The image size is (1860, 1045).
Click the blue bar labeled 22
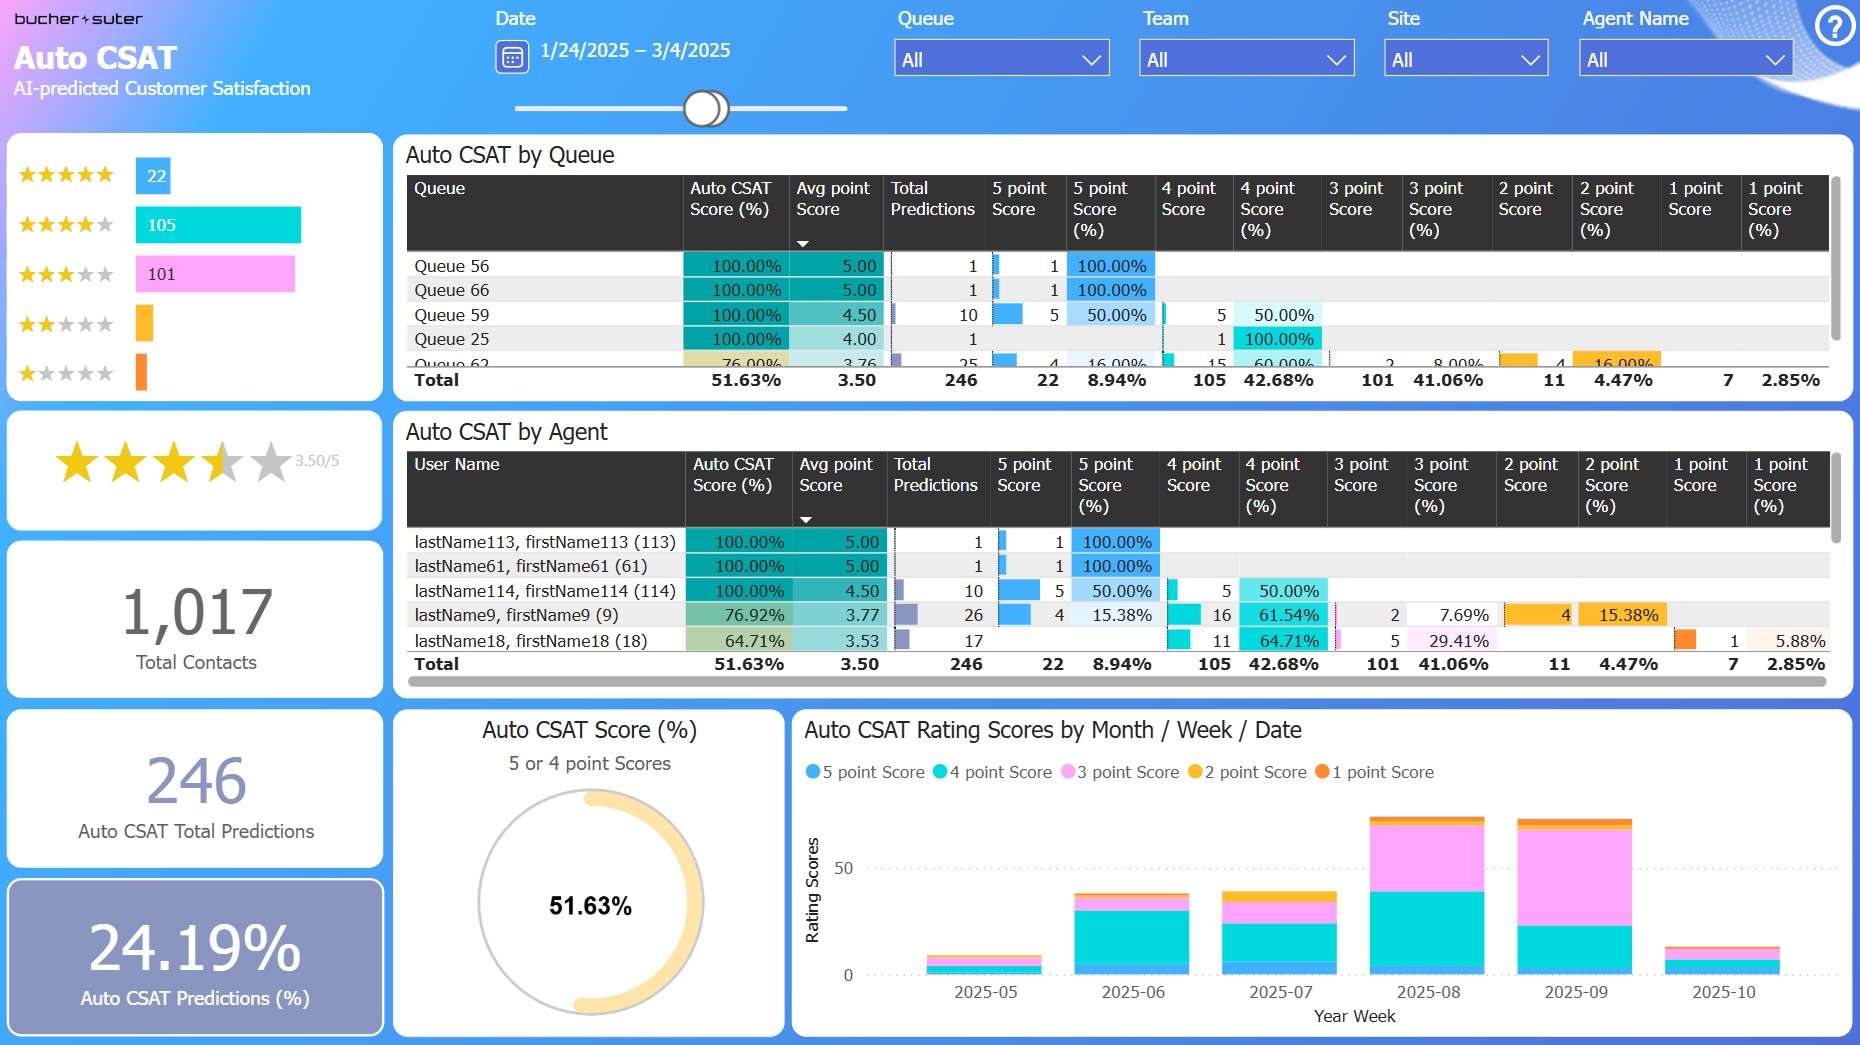153,176
